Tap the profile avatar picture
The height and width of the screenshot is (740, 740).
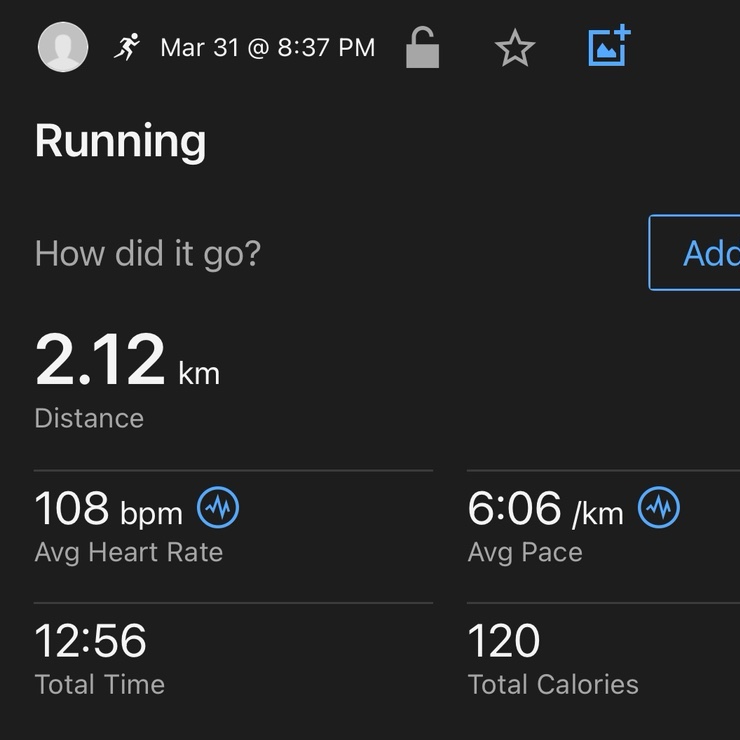[x=63, y=47]
